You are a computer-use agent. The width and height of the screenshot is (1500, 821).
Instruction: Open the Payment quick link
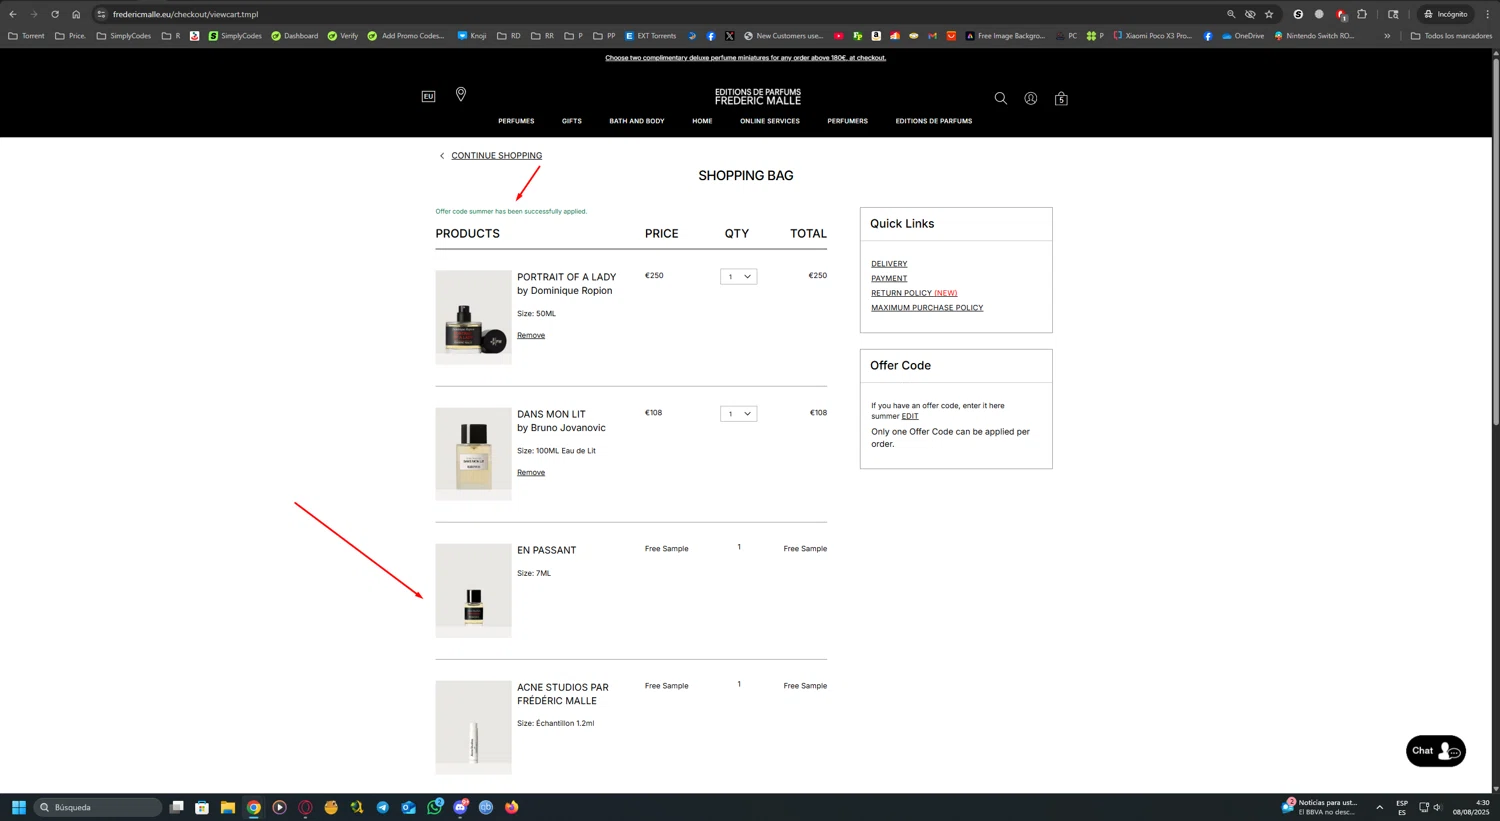click(889, 279)
